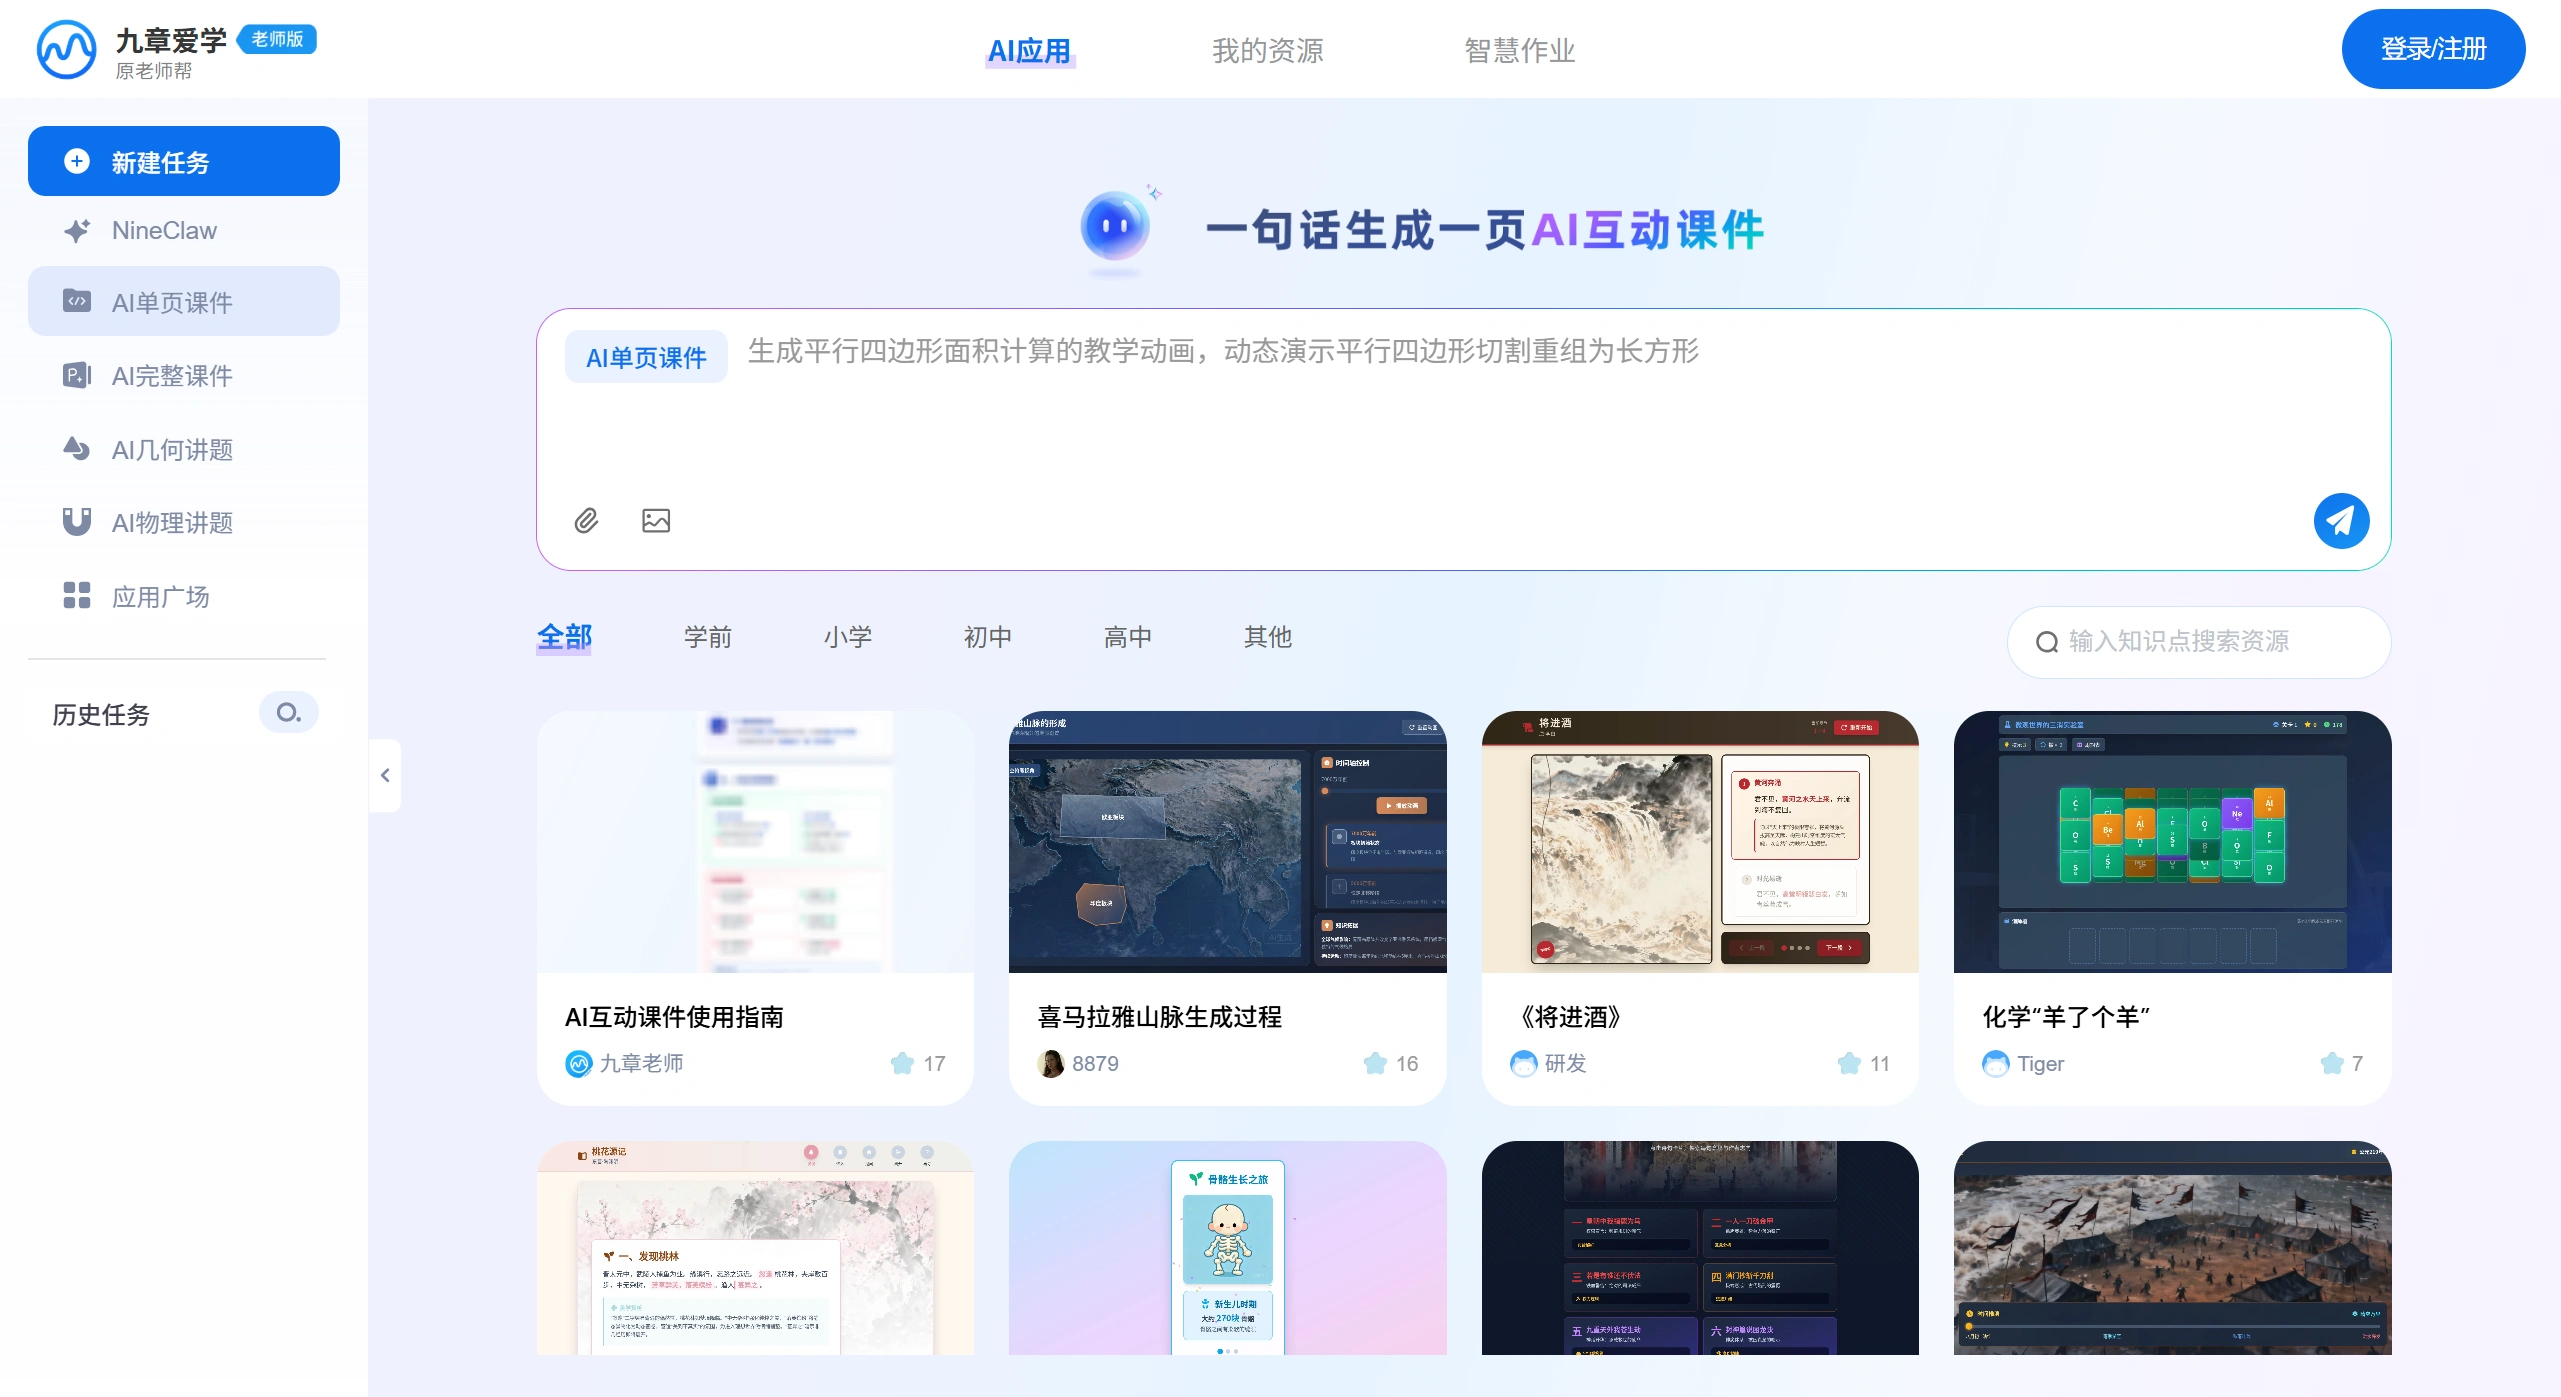This screenshot has width=2561, height=1397.
Task: Upload an image via the image icon
Action: [655, 520]
